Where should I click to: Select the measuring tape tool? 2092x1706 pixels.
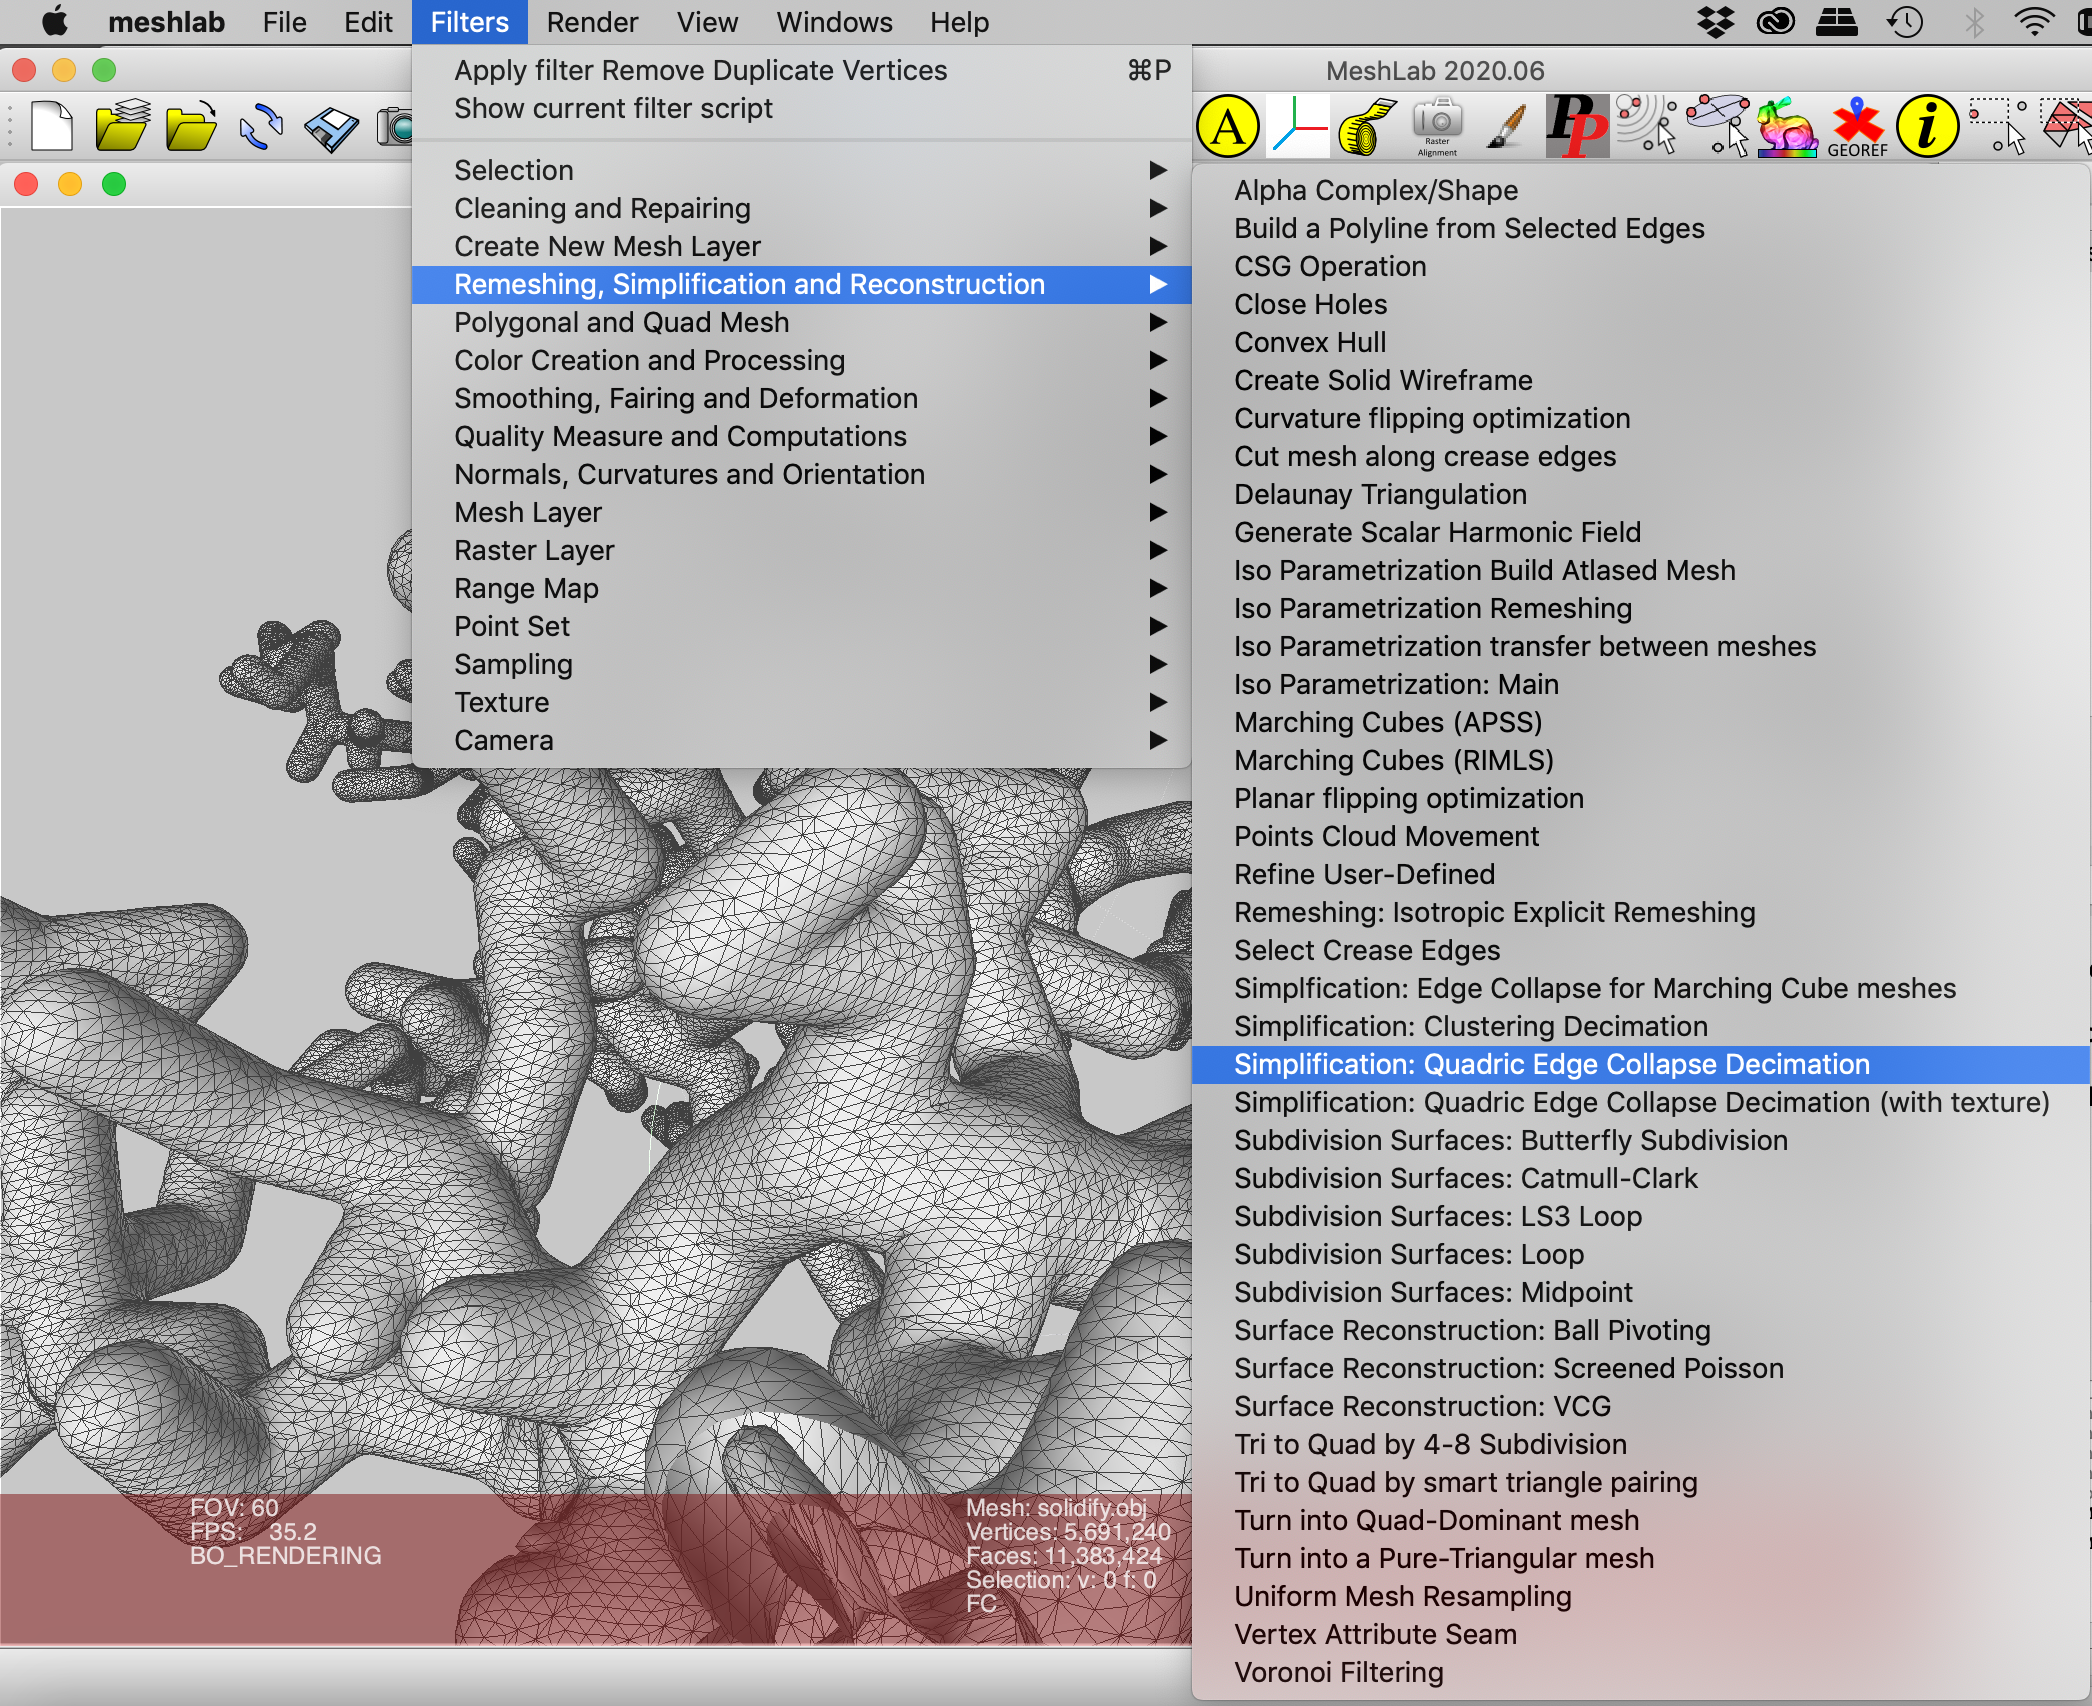pos(1365,127)
